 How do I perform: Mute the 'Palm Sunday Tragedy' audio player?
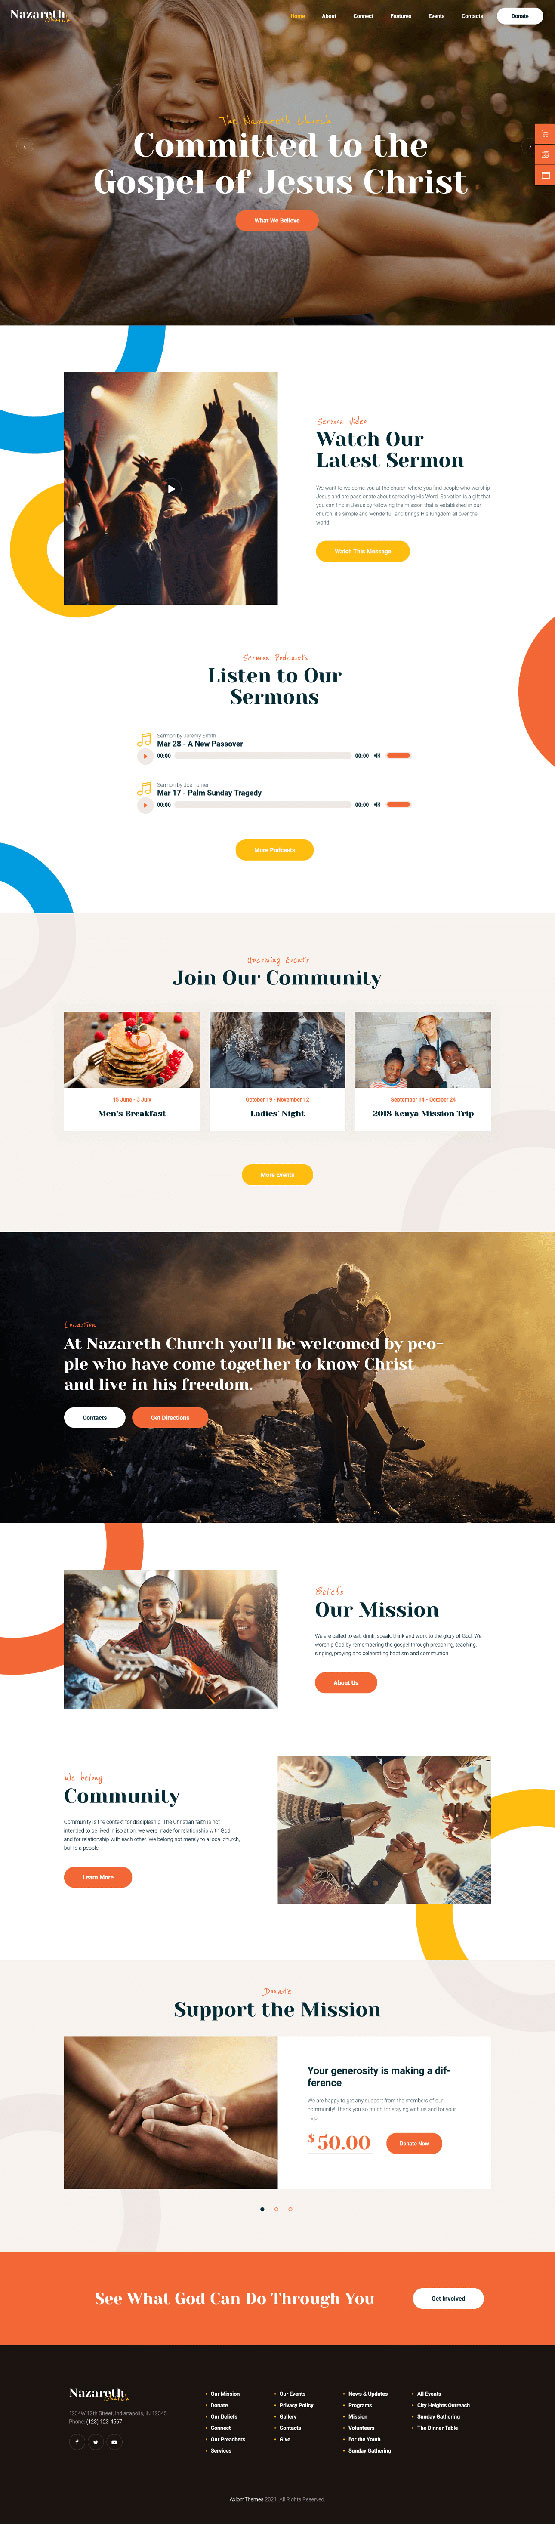[x=377, y=805]
